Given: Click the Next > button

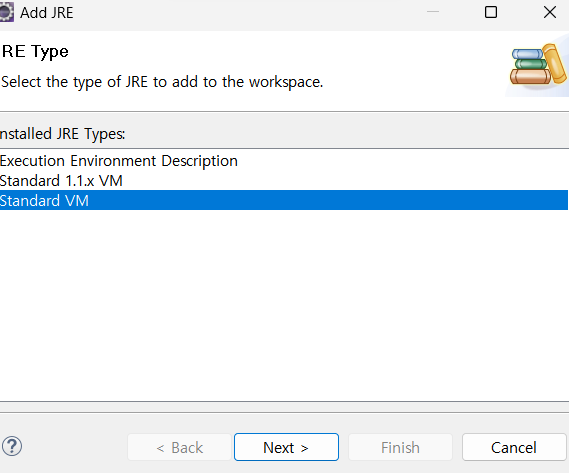Looking at the screenshot, I should [286, 447].
